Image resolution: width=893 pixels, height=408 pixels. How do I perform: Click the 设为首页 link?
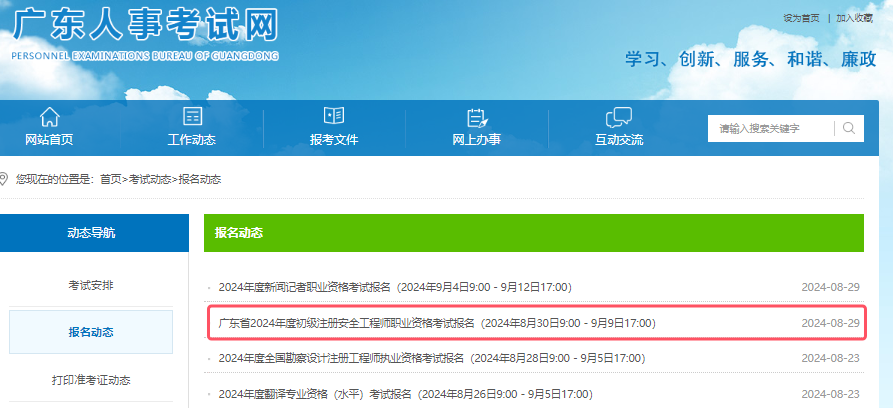(801, 18)
